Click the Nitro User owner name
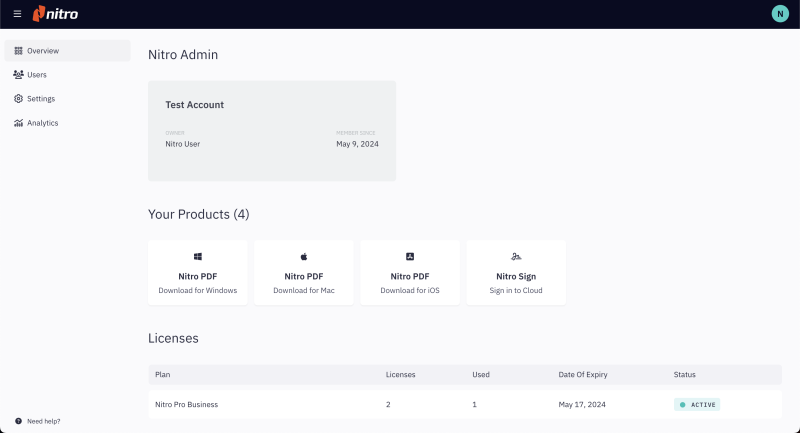The width and height of the screenshot is (800, 433). point(183,144)
